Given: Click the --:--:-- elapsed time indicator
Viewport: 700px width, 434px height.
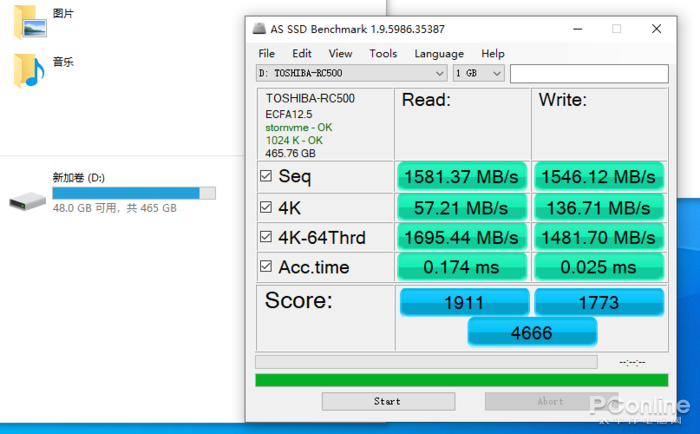Looking at the screenshot, I should click(632, 362).
